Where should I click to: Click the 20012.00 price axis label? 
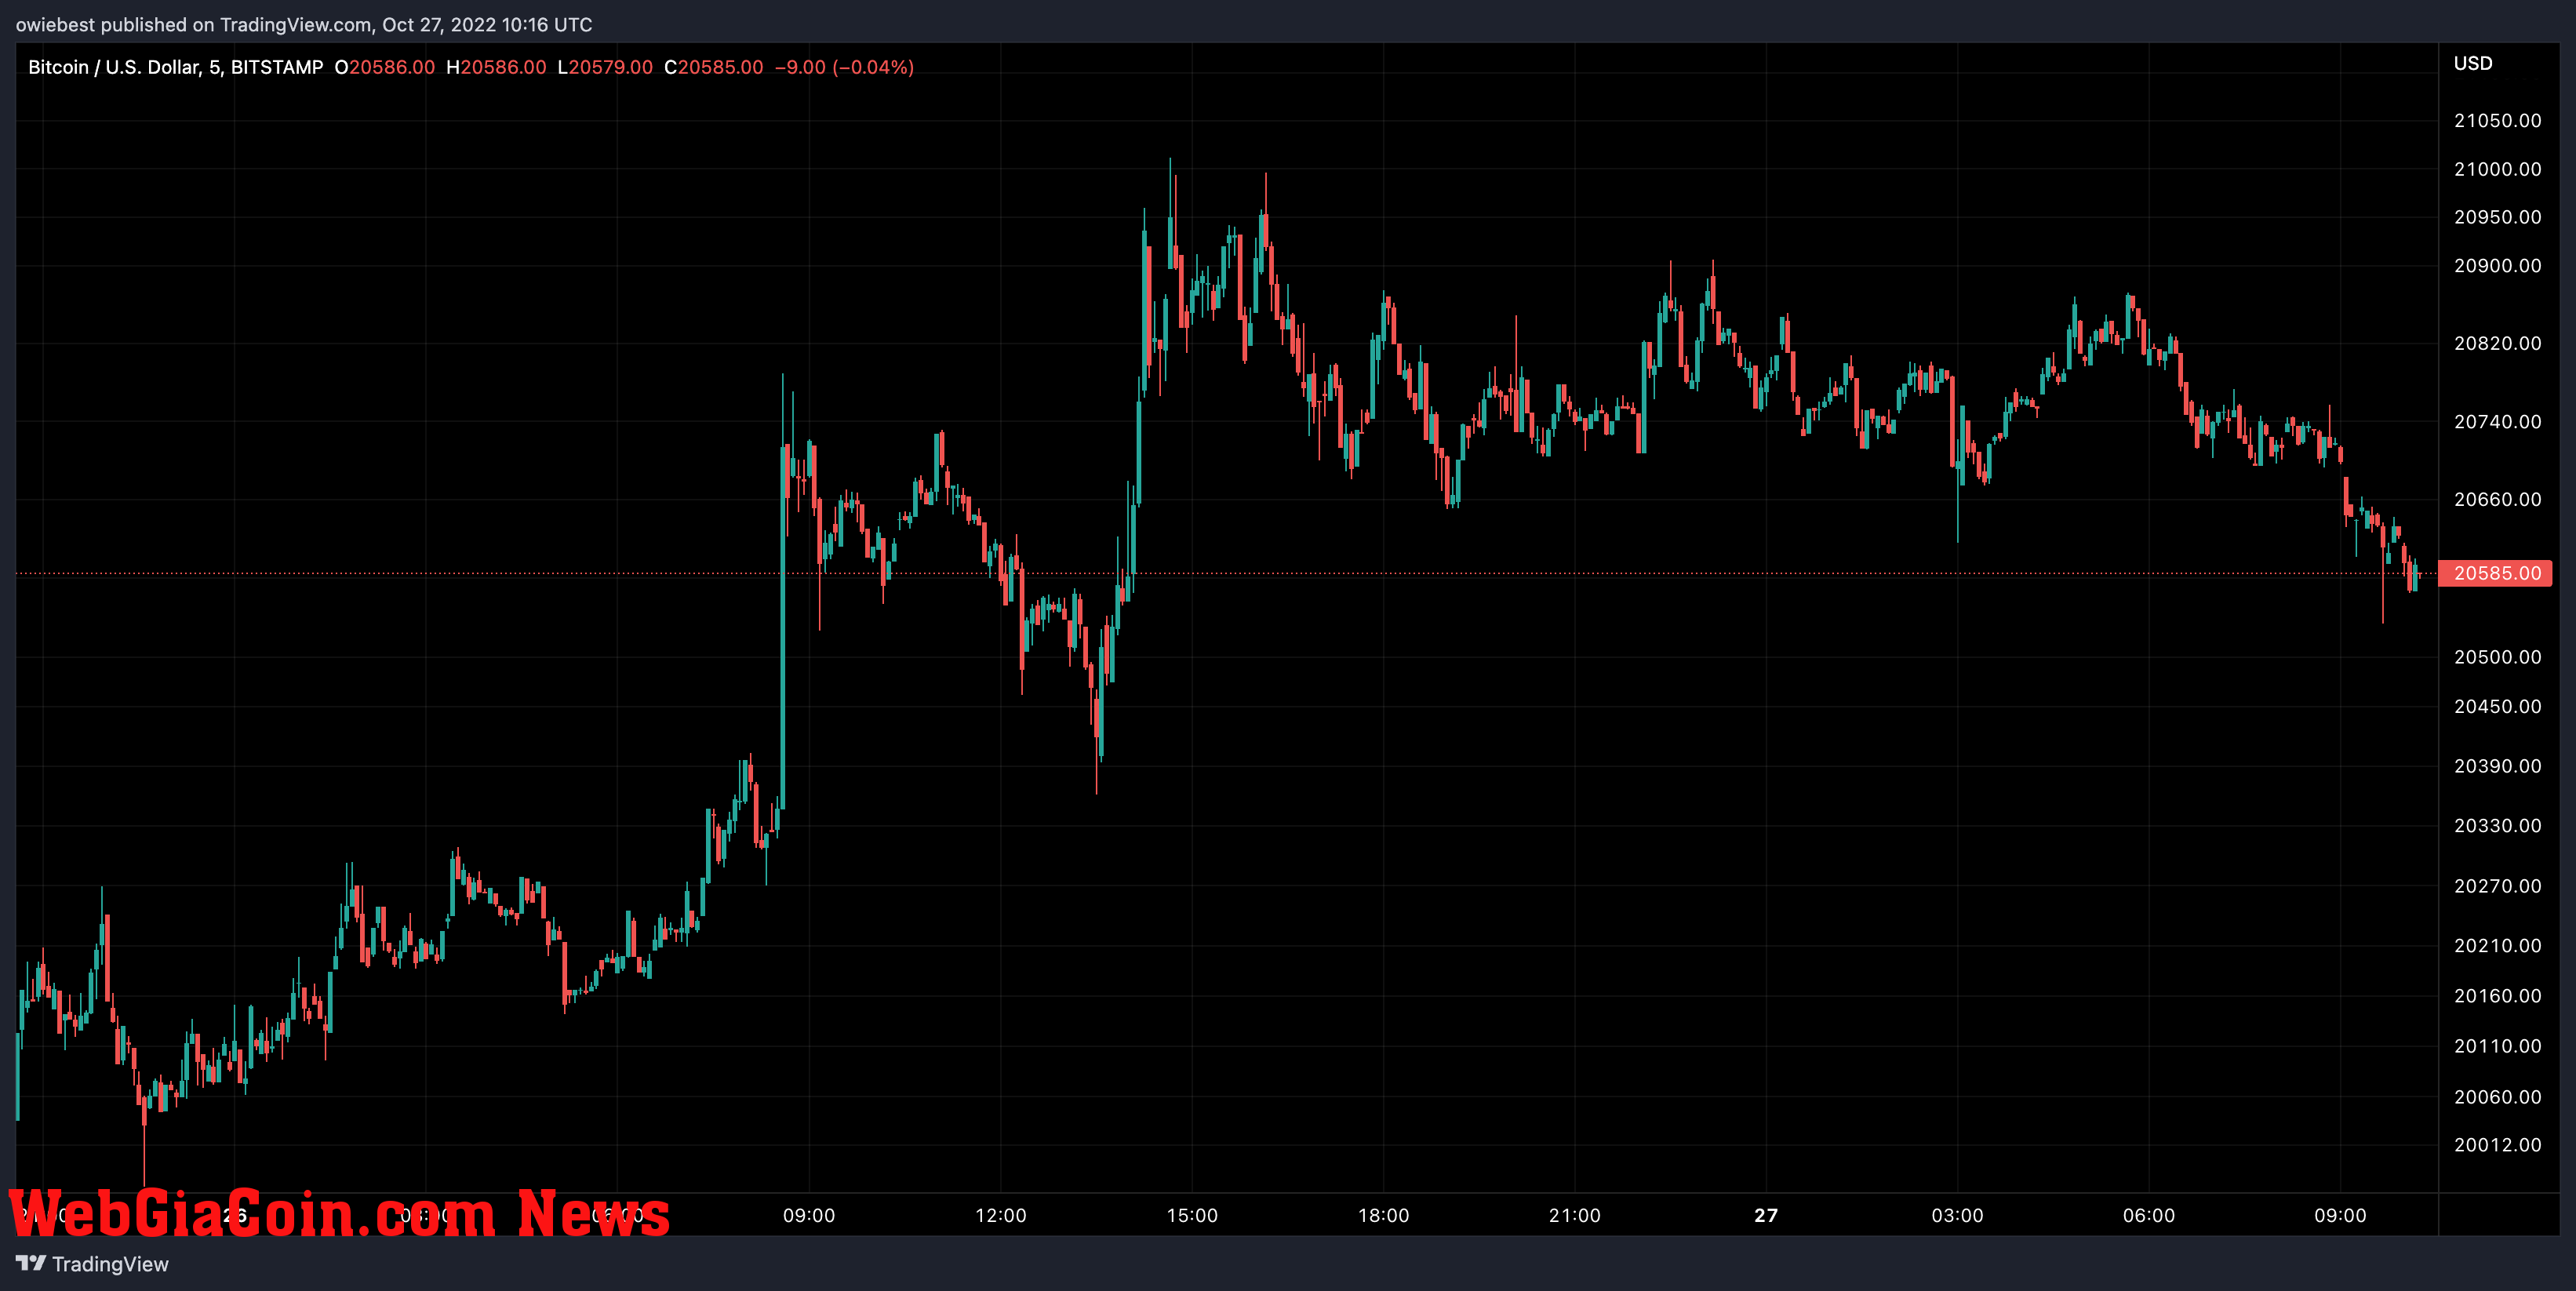pos(2497,1145)
